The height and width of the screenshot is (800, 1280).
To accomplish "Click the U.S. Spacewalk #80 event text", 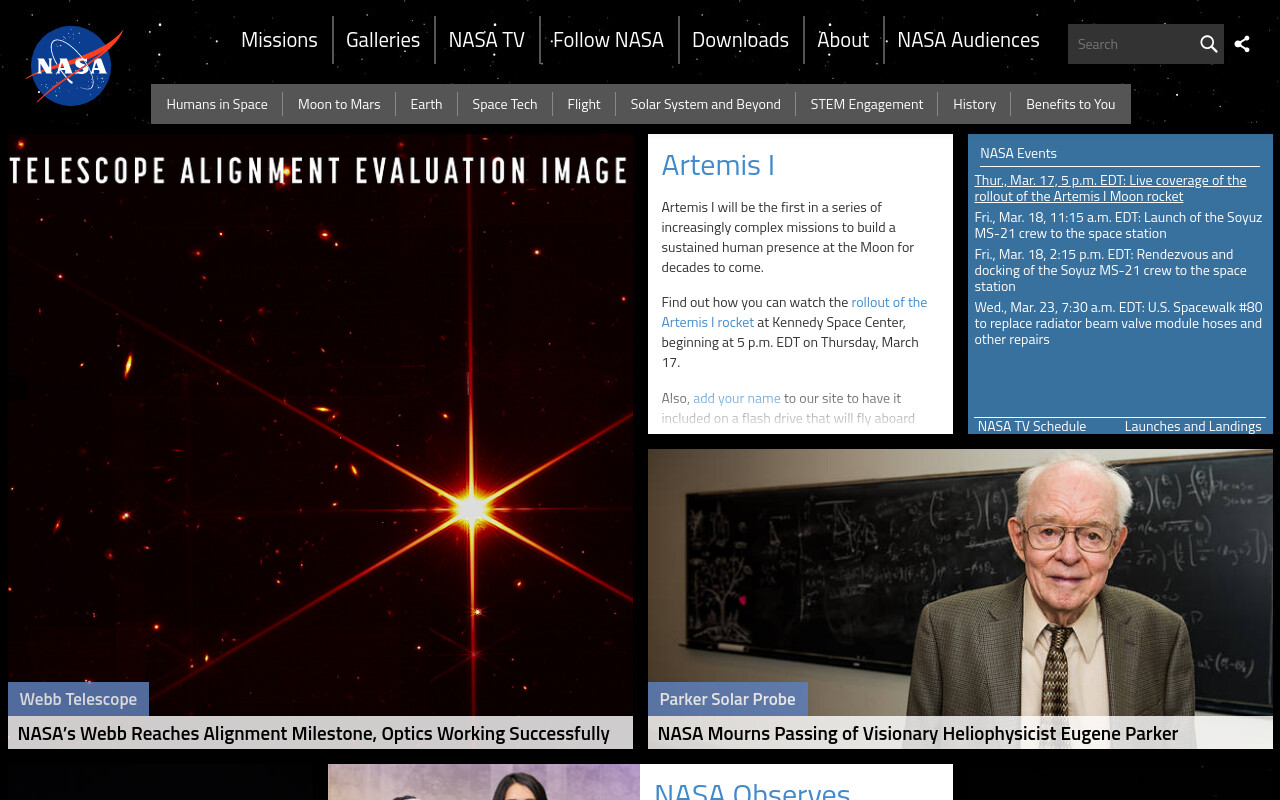I will (x=1118, y=323).
